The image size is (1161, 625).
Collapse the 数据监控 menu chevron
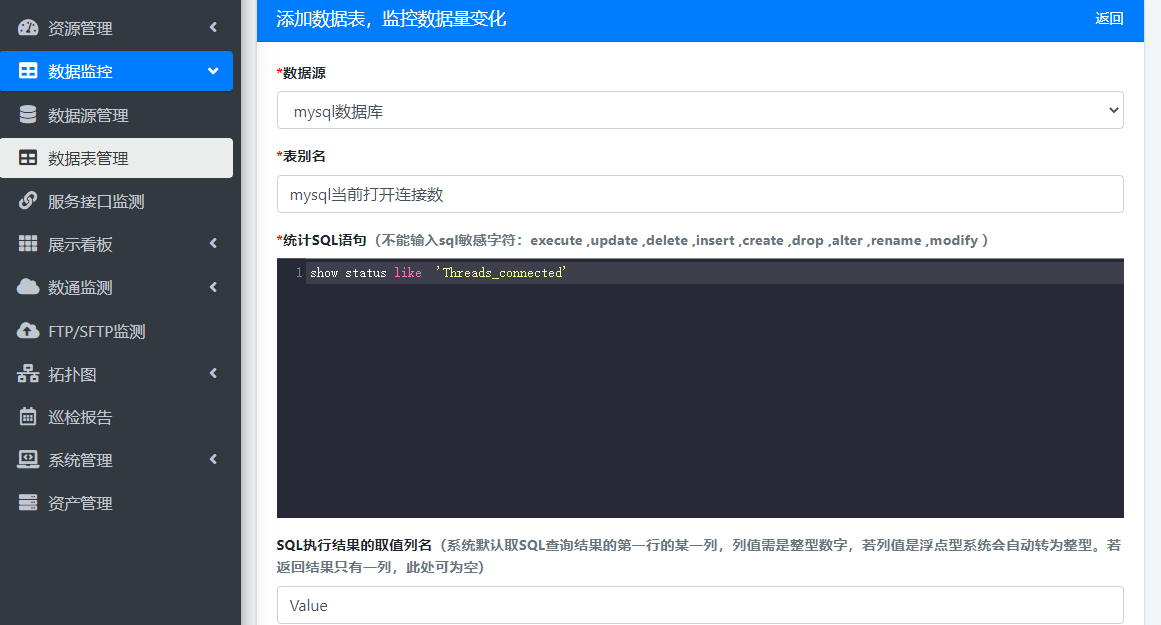pyautogui.click(x=213, y=71)
